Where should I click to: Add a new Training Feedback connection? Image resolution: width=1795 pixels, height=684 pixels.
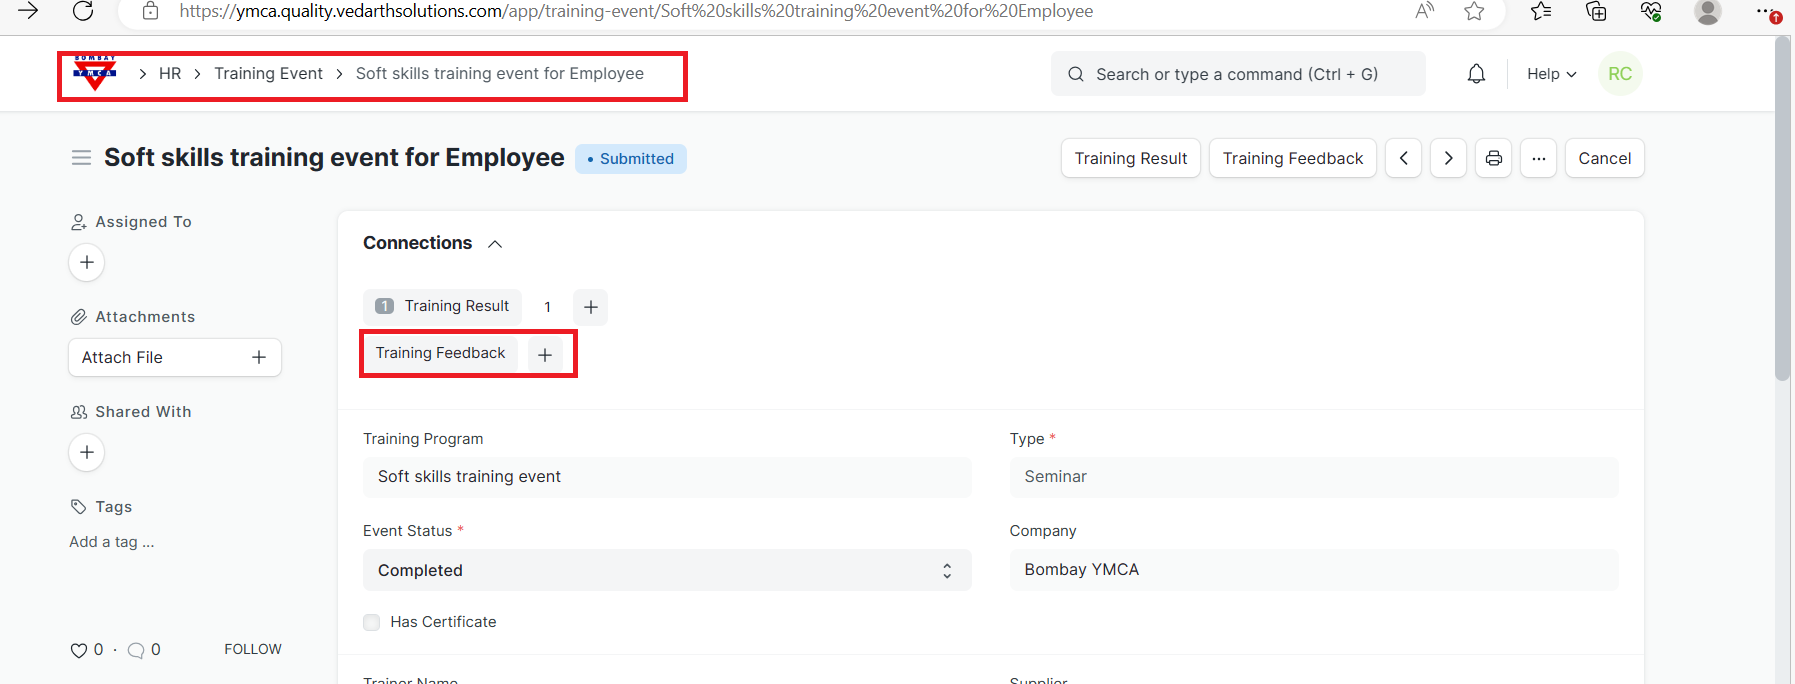click(x=545, y=354)
